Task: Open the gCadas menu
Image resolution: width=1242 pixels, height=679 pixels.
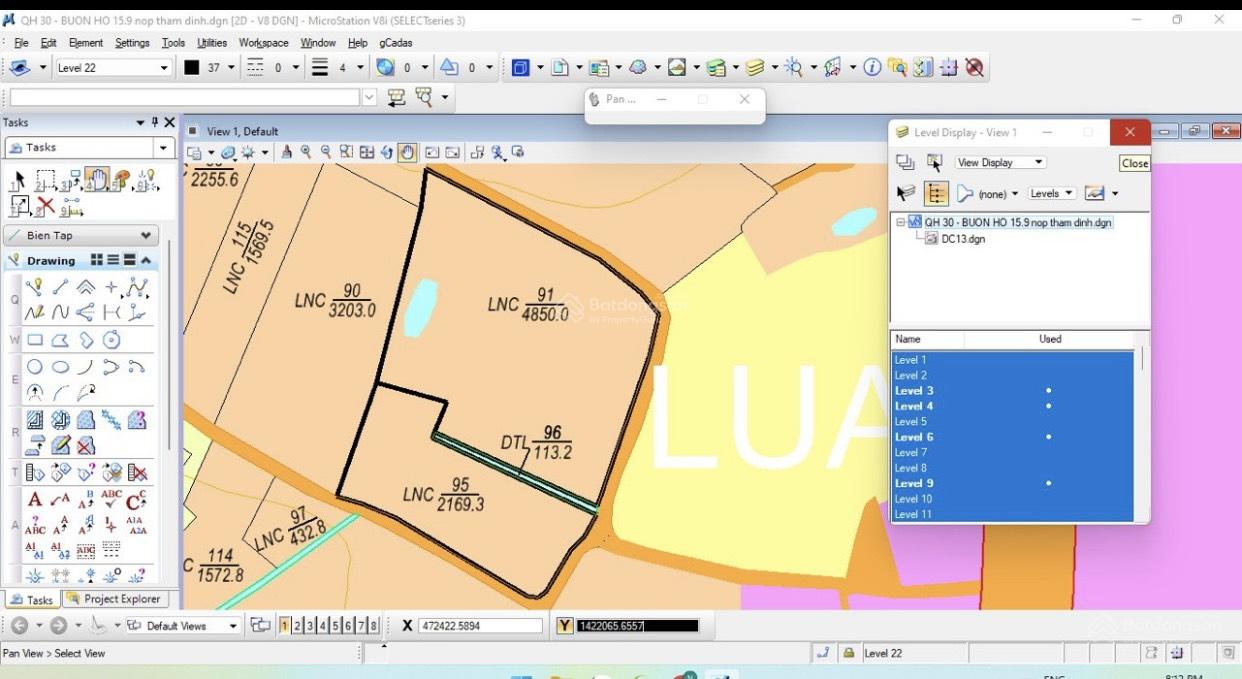Action: coord(395,43)
